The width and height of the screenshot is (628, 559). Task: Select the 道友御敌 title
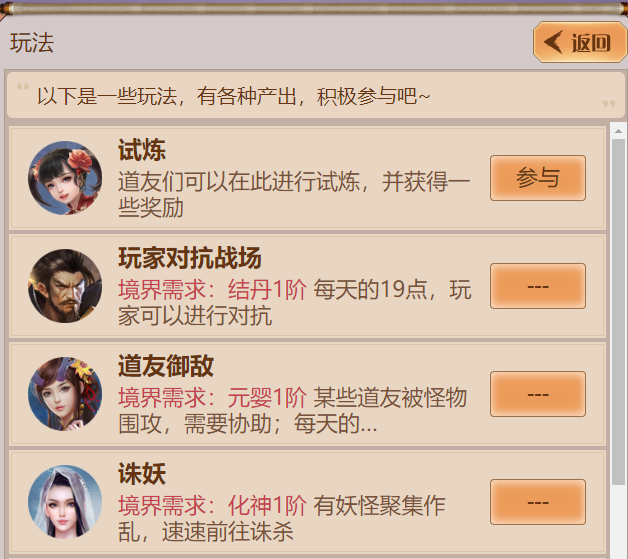[166, 366]
